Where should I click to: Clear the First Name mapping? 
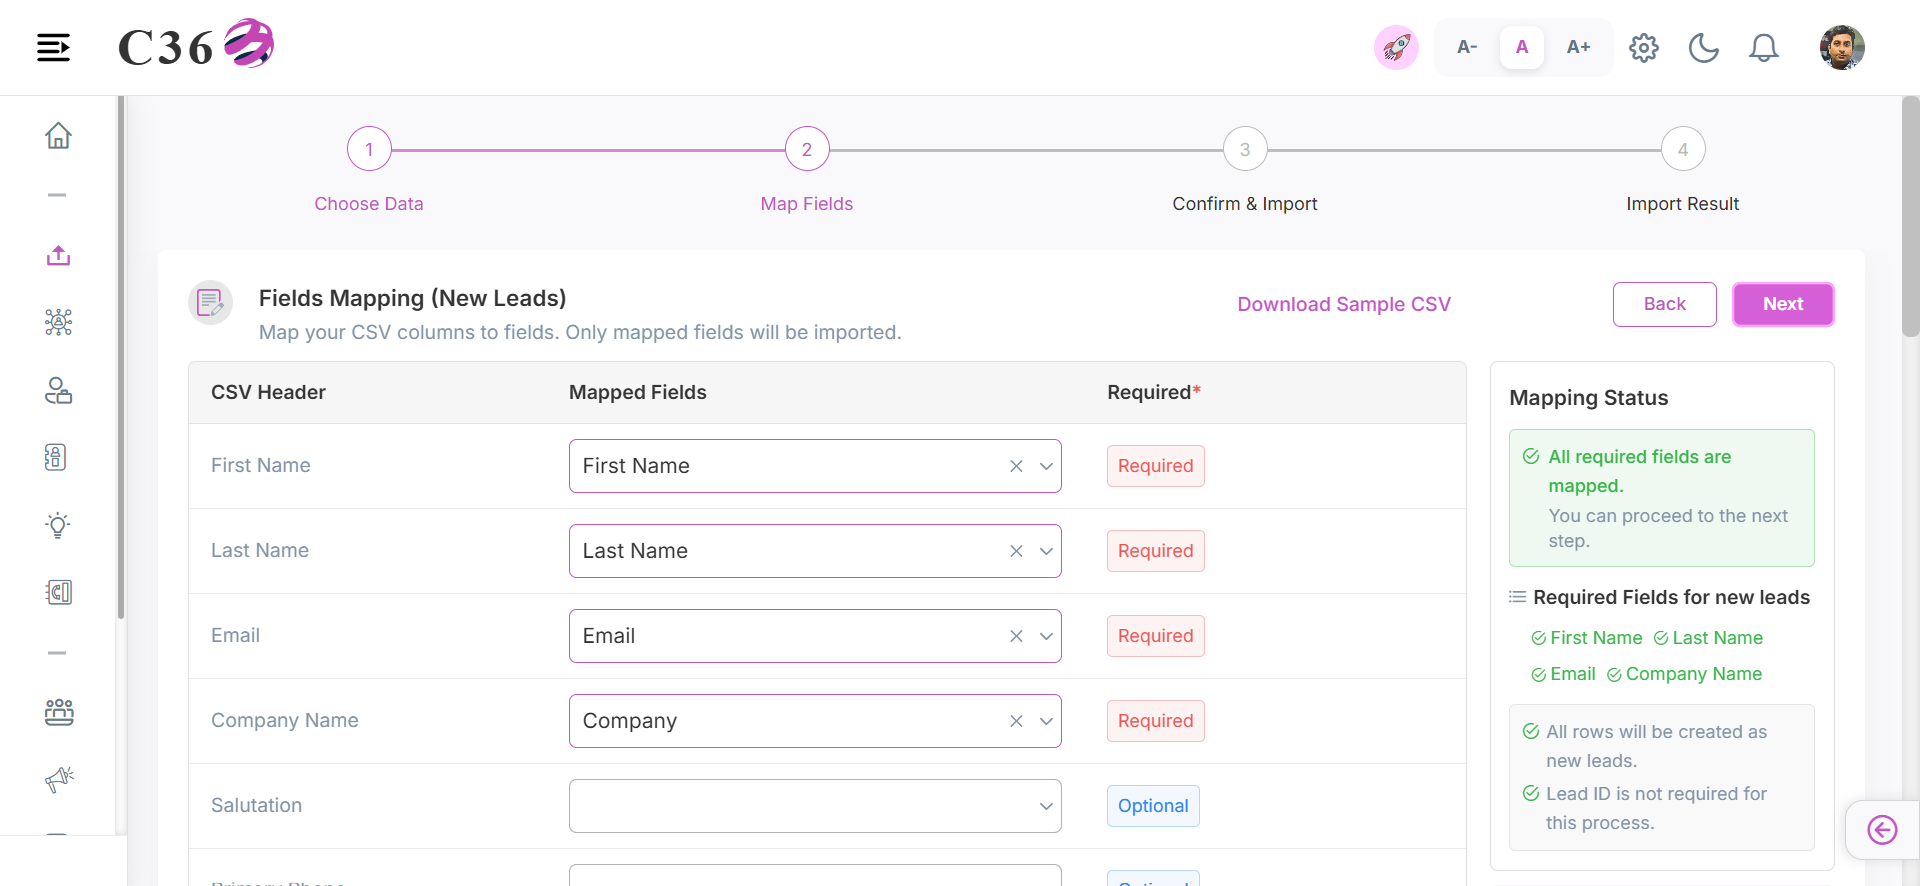pos(1016,466)
